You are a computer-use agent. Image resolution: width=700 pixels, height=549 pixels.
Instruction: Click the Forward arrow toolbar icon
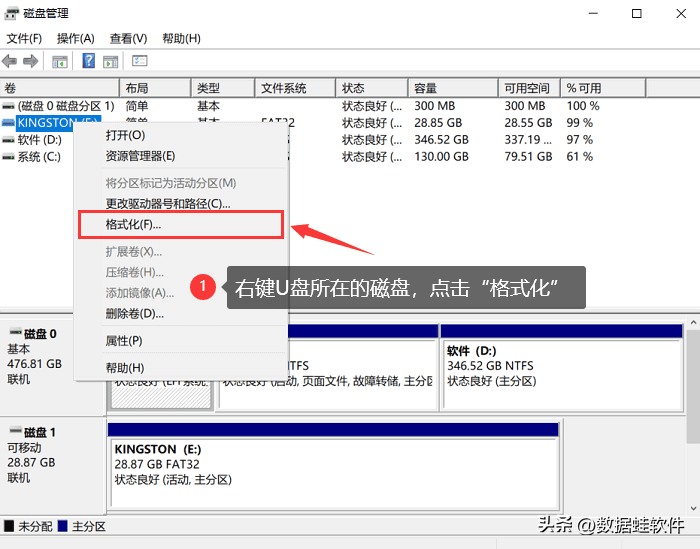point(30,62)
